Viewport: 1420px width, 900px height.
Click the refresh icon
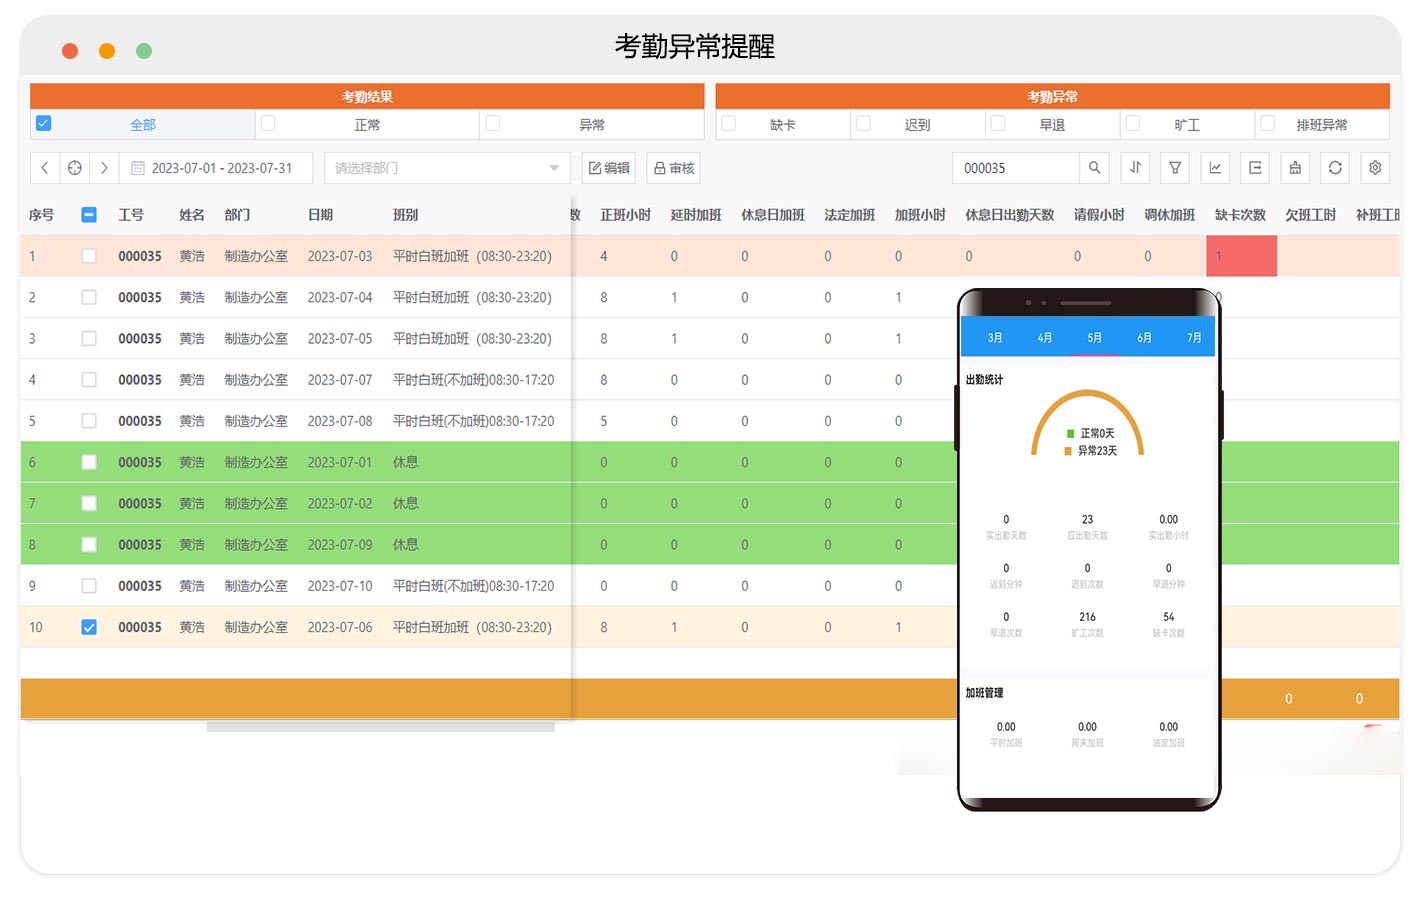pyautogui.click(x=1335, y=168)
